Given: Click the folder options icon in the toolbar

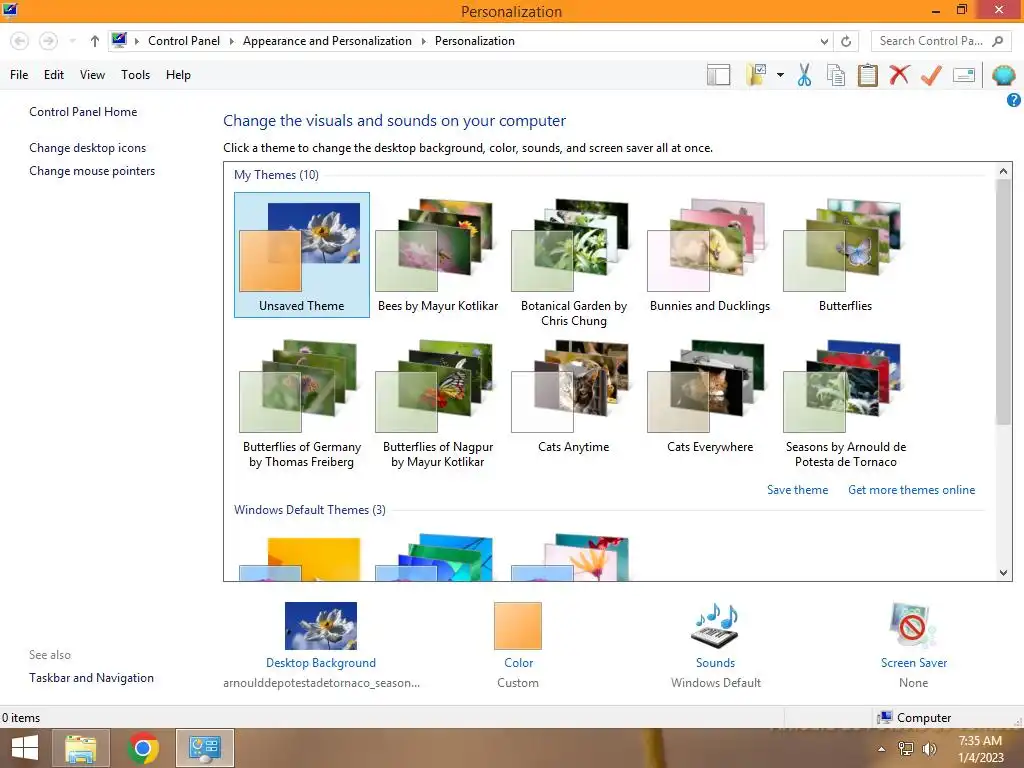Looking at the screenshot, I should click(756, 75).
